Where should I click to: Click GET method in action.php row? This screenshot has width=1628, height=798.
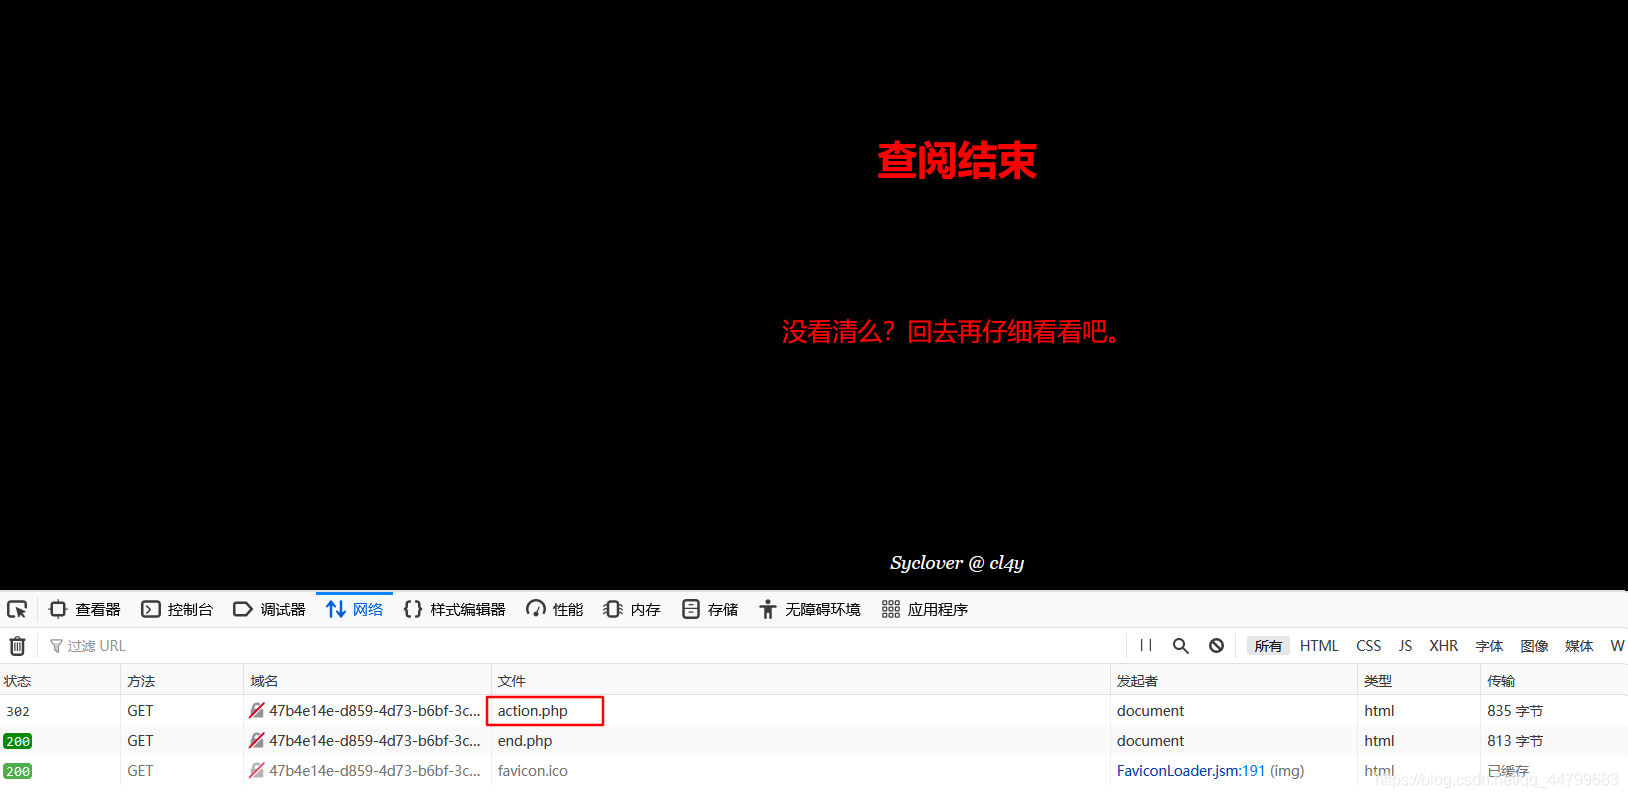point(140,711)
